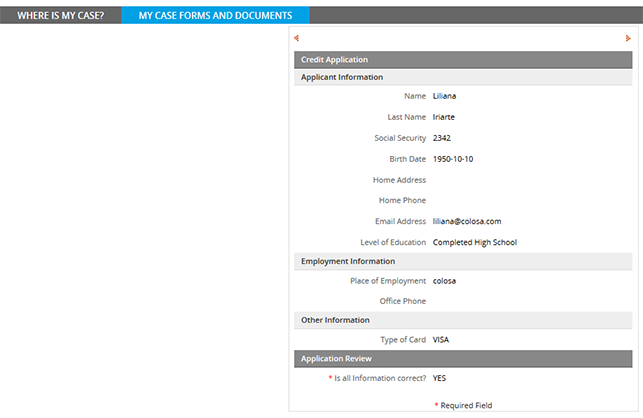
Task: Click the Required Field note
Action: click(x=465, y=405)
